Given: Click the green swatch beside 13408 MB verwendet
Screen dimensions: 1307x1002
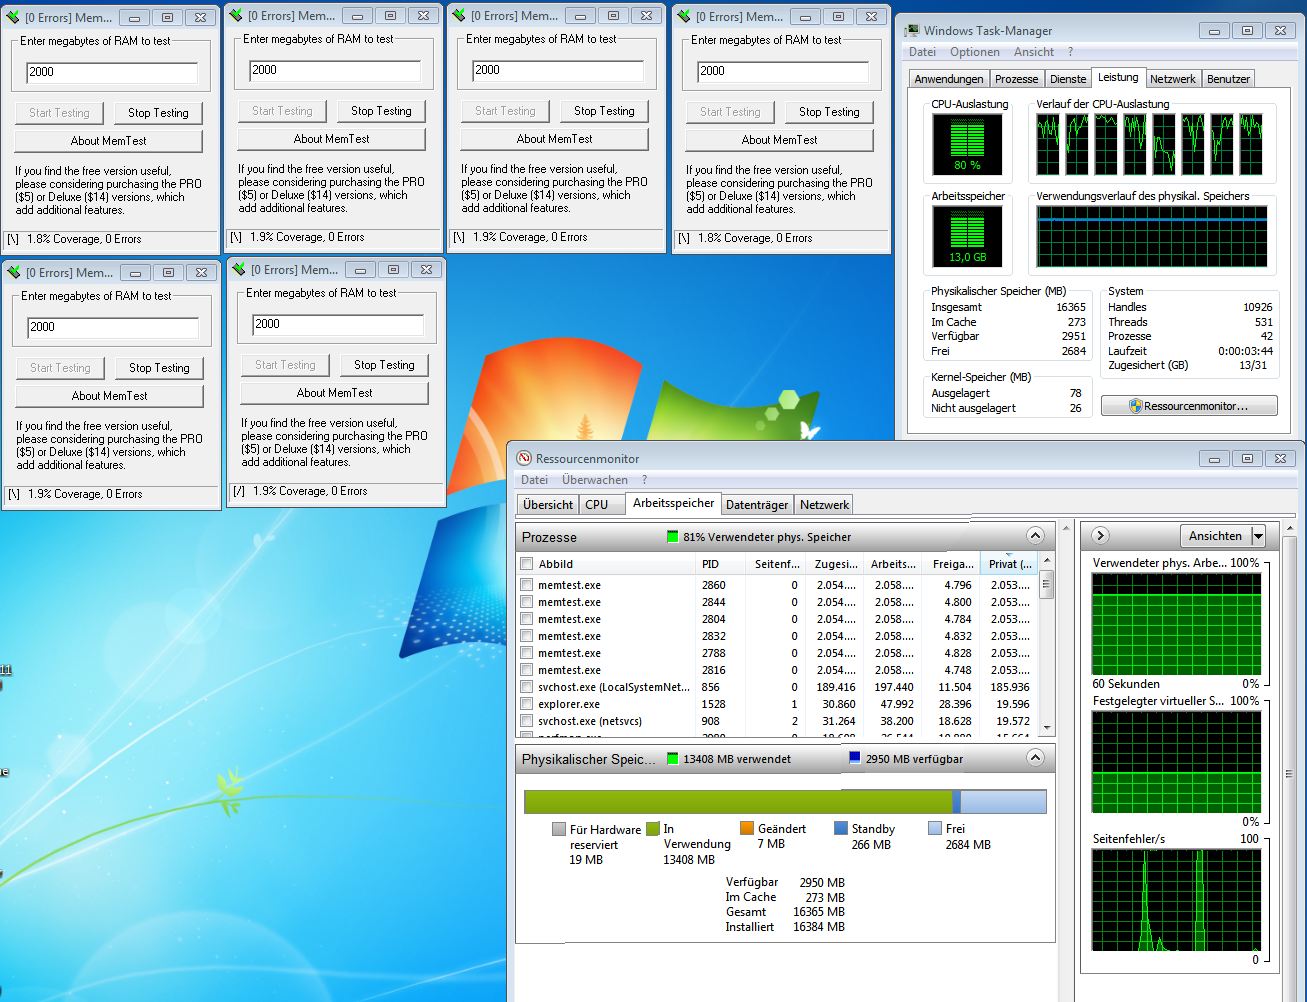Looking at the screenshot, I should [672, 758].
